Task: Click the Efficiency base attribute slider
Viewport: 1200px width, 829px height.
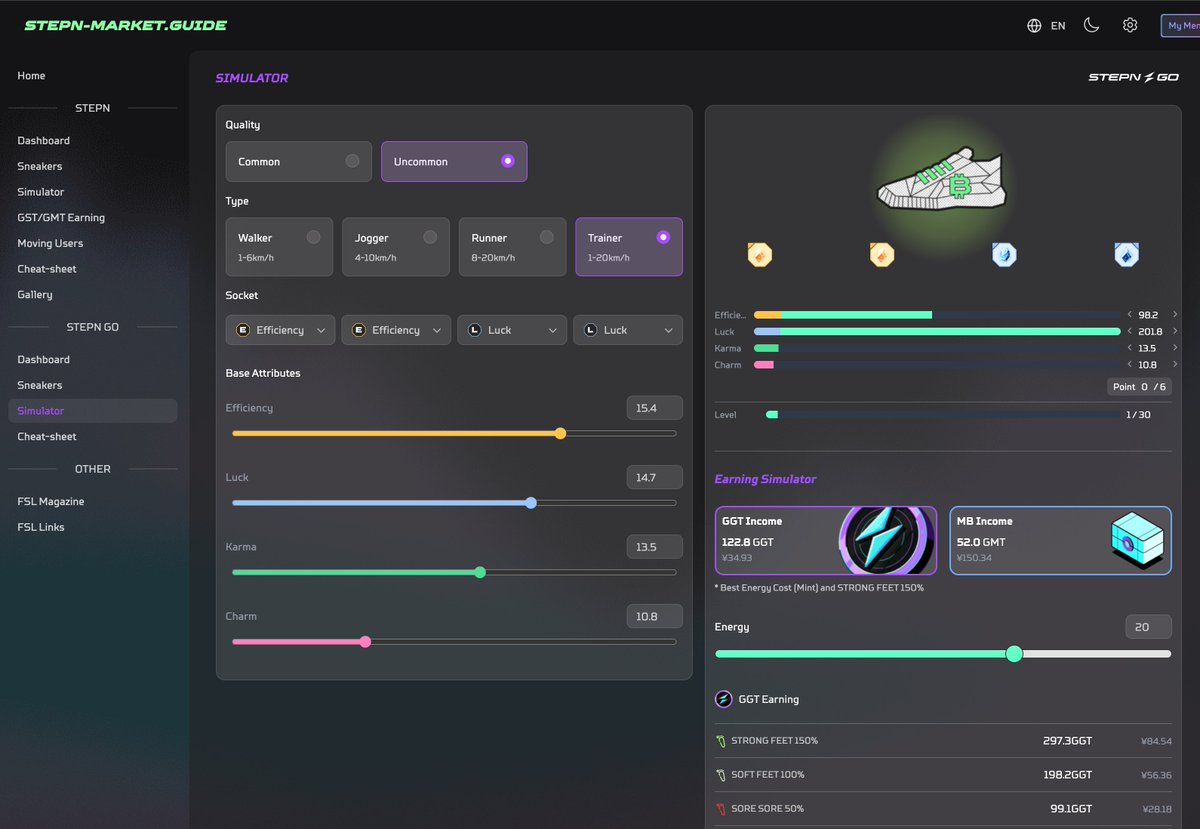Action: tap(454, 434)
